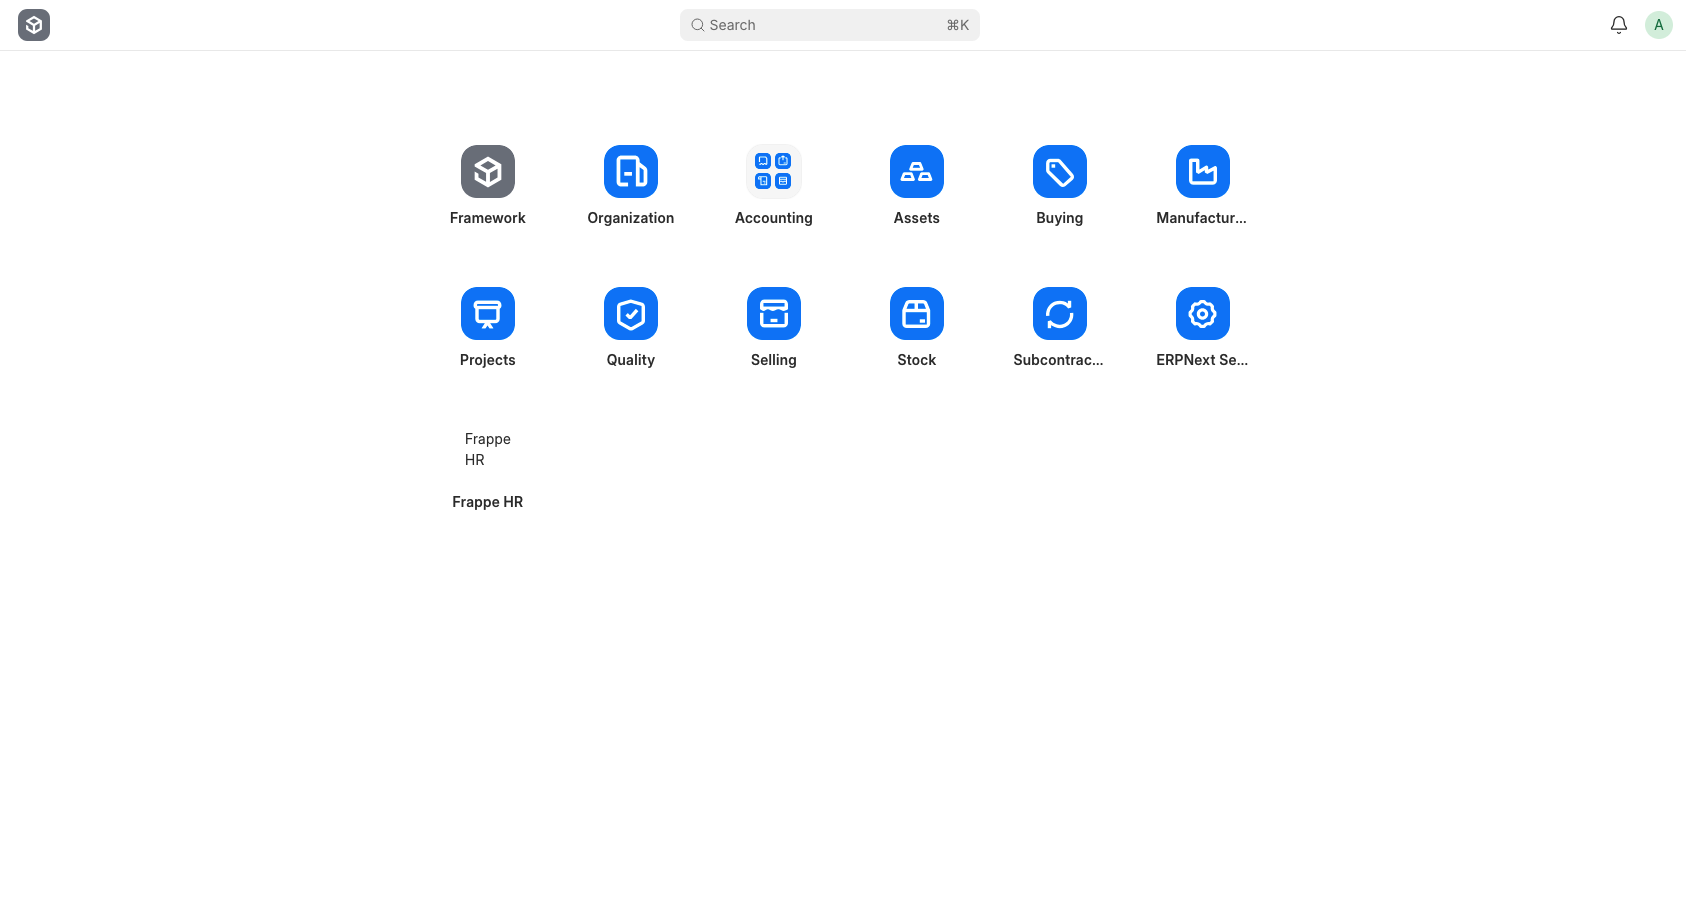Open the Projects app icon
Image resolution: width=1686 pixels, height=907 pixels.
[488, 314]
